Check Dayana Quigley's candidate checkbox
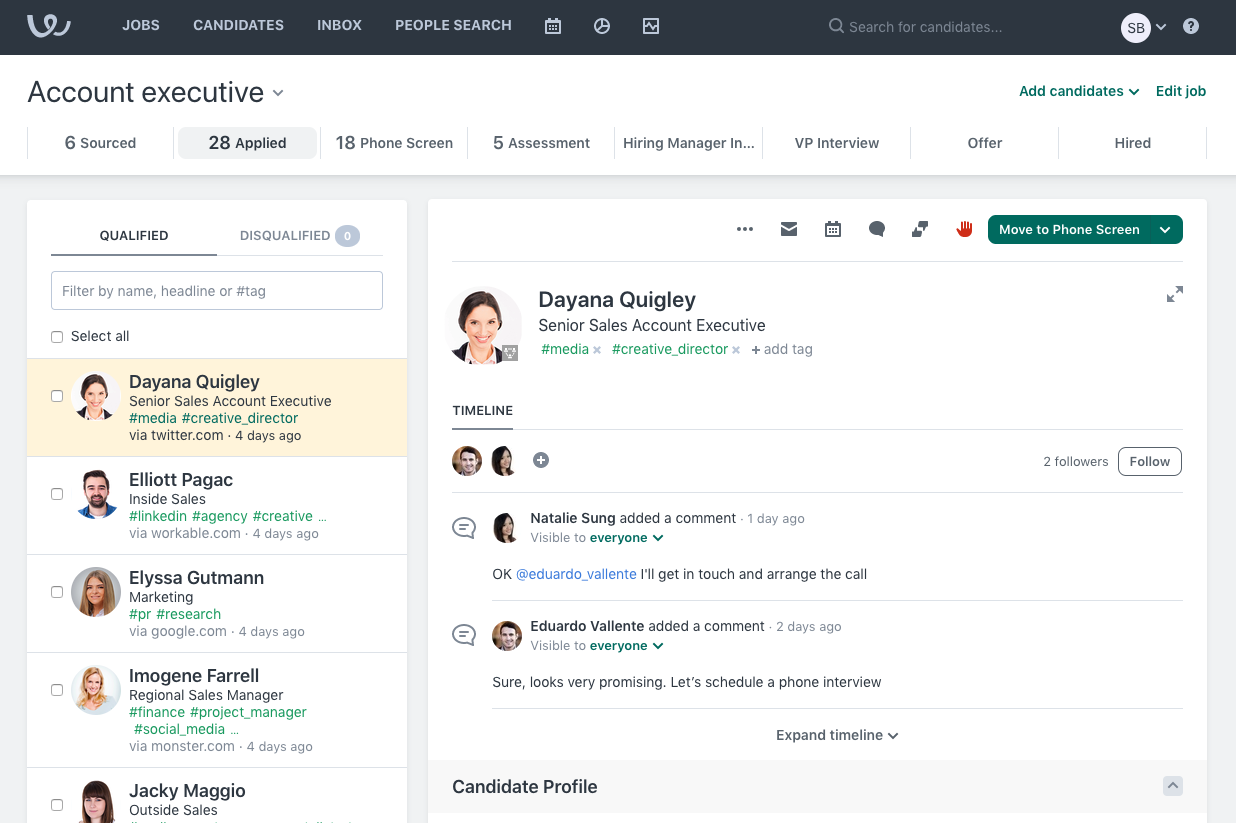 click(57, 395)
